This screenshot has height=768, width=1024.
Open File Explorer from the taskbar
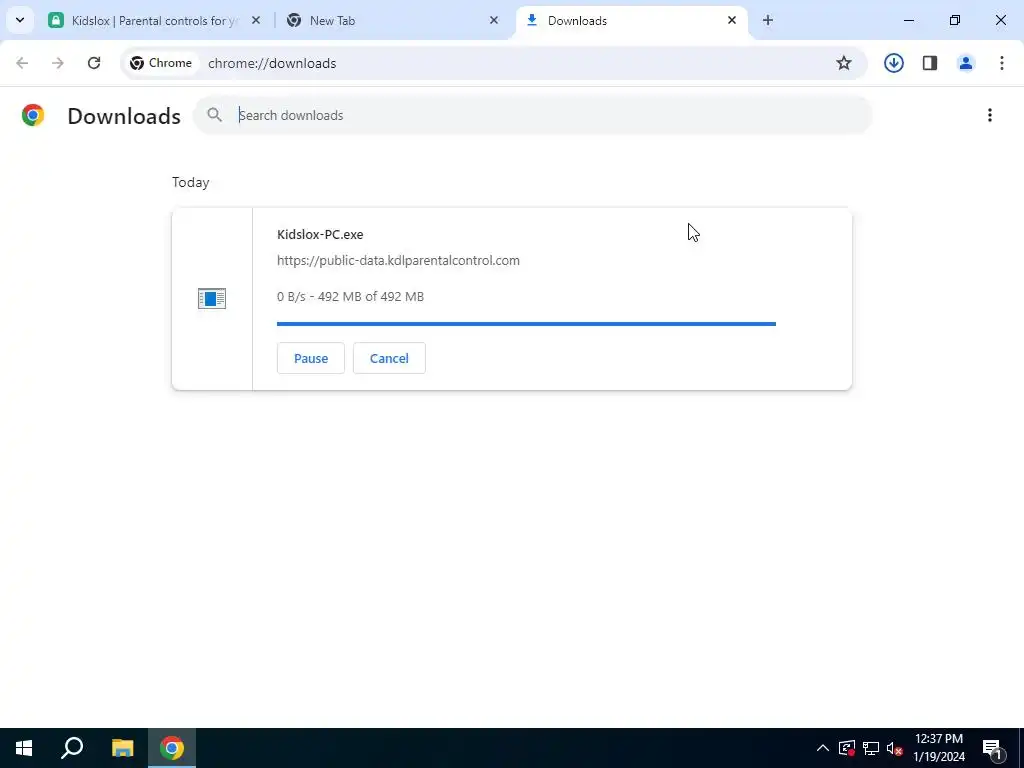(x=122, y=748)
